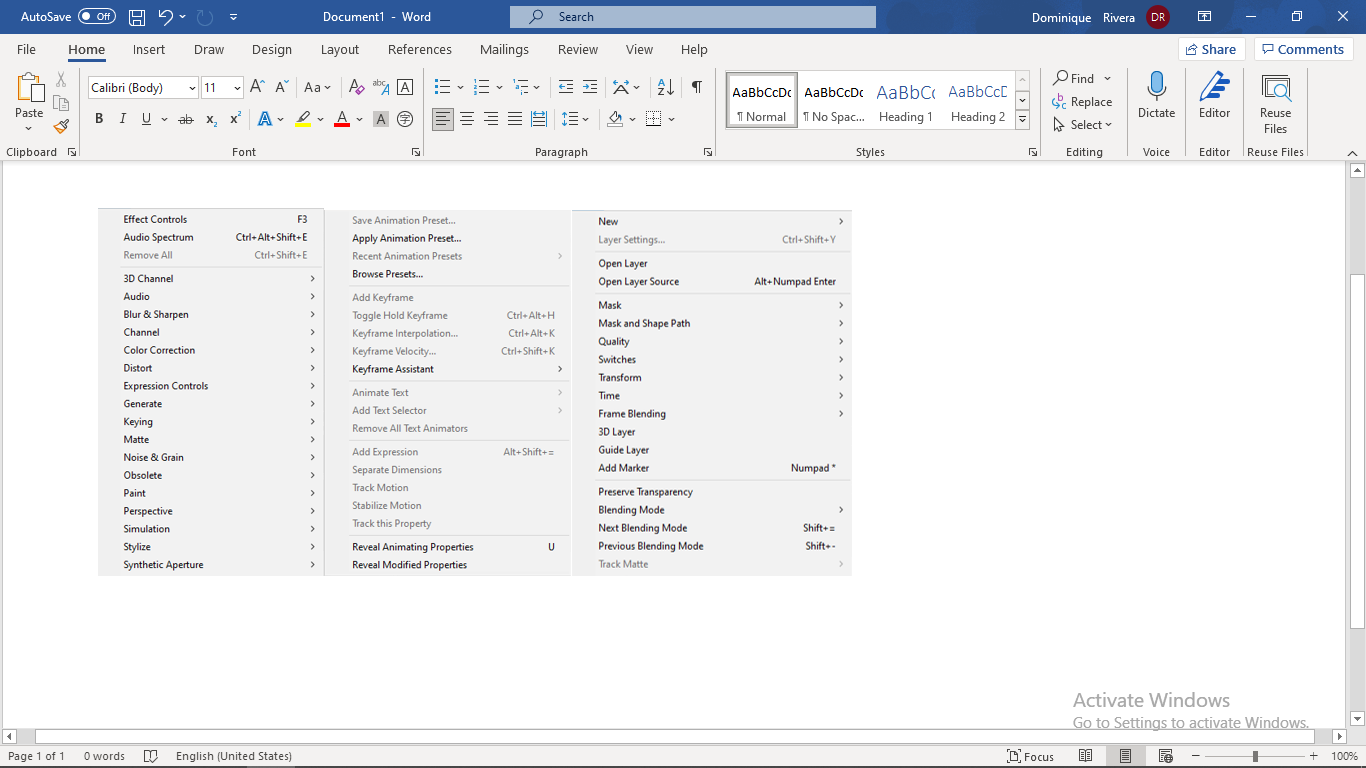This screenshot has width=1366, height=768.
Task: Open the font size dropdown
Action: [237, 88]
